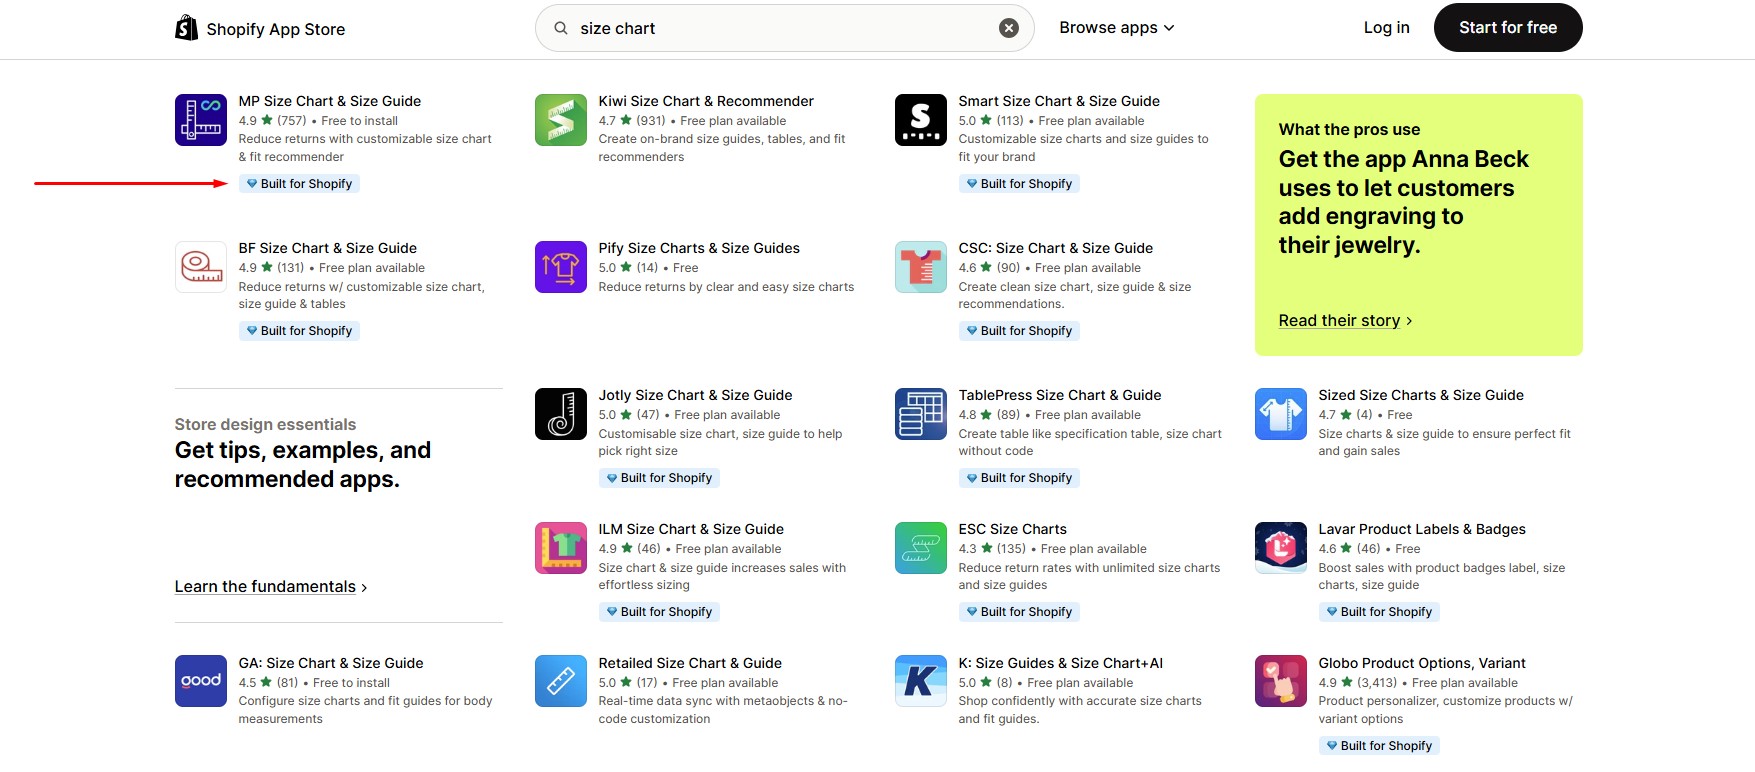The width and height of the screenshot is (1755, 772).
Task: Open Retailed Size Chart & Guide title
Action: tap(690, 663)
